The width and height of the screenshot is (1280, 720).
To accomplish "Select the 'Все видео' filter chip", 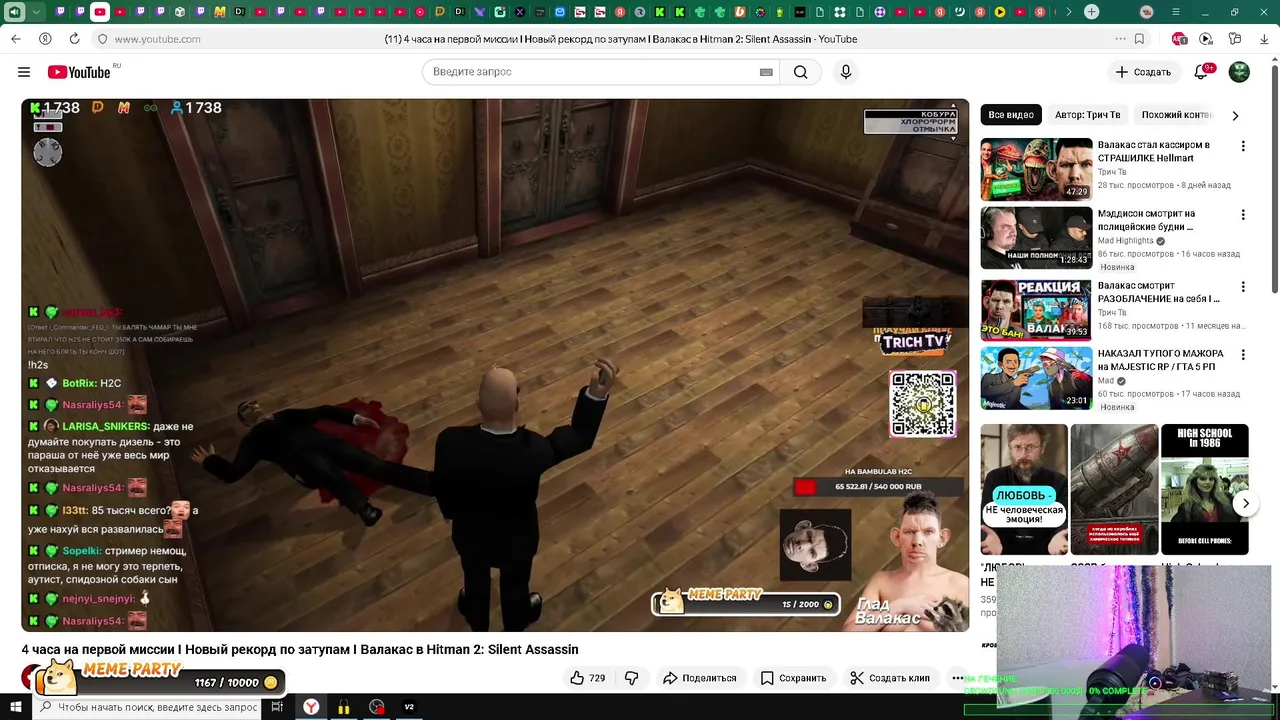I will [1011, 115].
